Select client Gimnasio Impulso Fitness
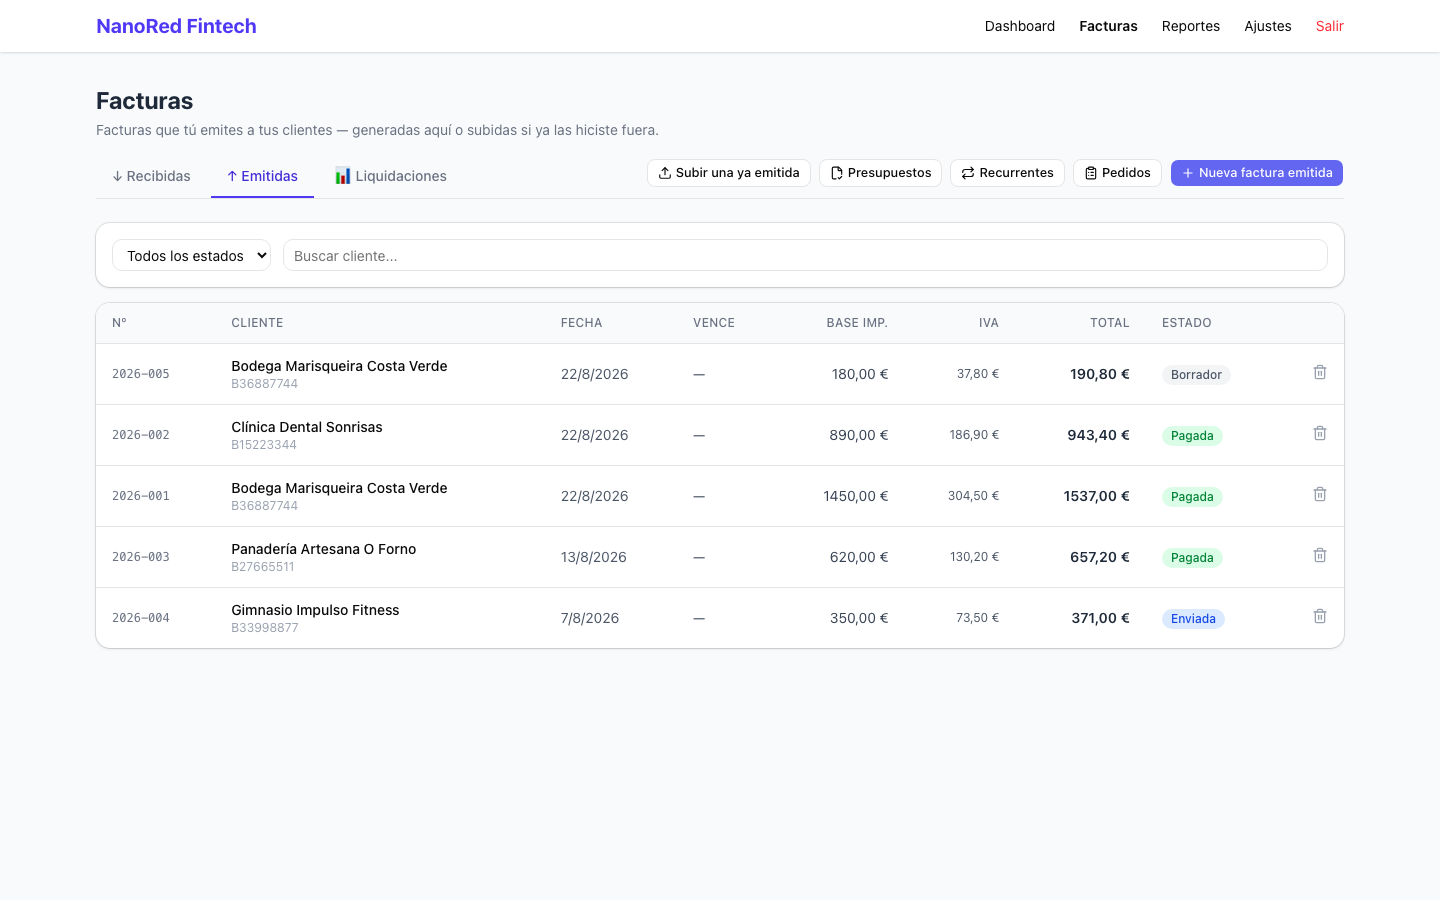 click(x=315, y=610)
